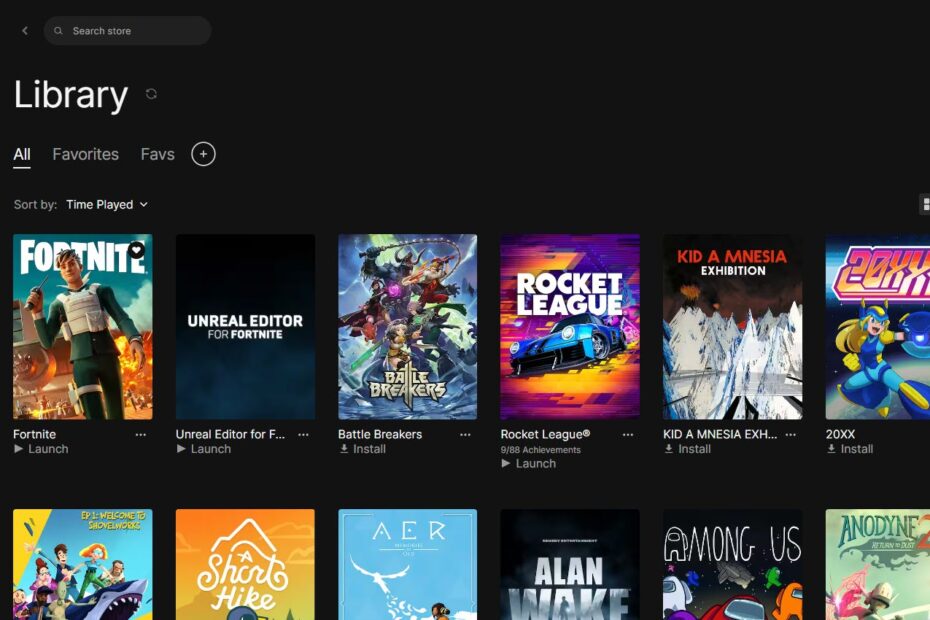Switch view with the grid view icon
The height and width of the screenshot is (620, 930).
point(924,205)
